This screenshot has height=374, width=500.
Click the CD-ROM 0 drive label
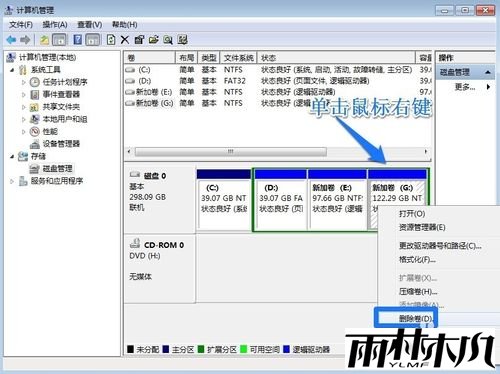pos(164,245)
